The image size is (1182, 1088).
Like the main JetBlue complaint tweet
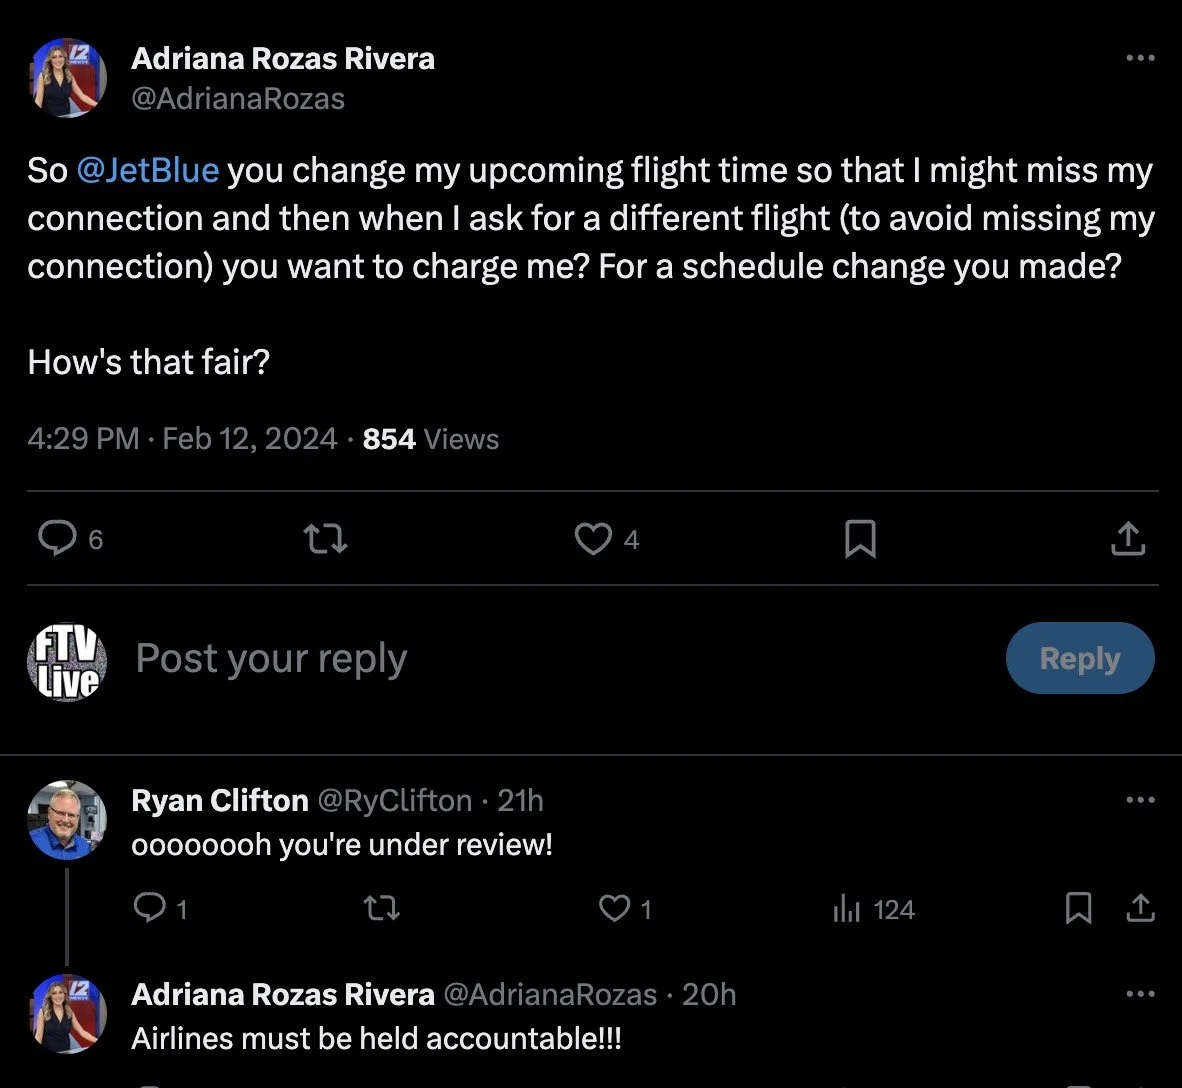point(593,540)
